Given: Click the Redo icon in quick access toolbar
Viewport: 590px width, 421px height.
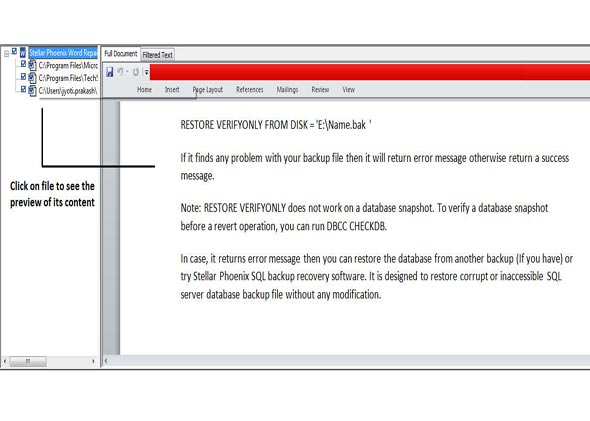Looking at the screenshot, I should (x=136, y=72).
